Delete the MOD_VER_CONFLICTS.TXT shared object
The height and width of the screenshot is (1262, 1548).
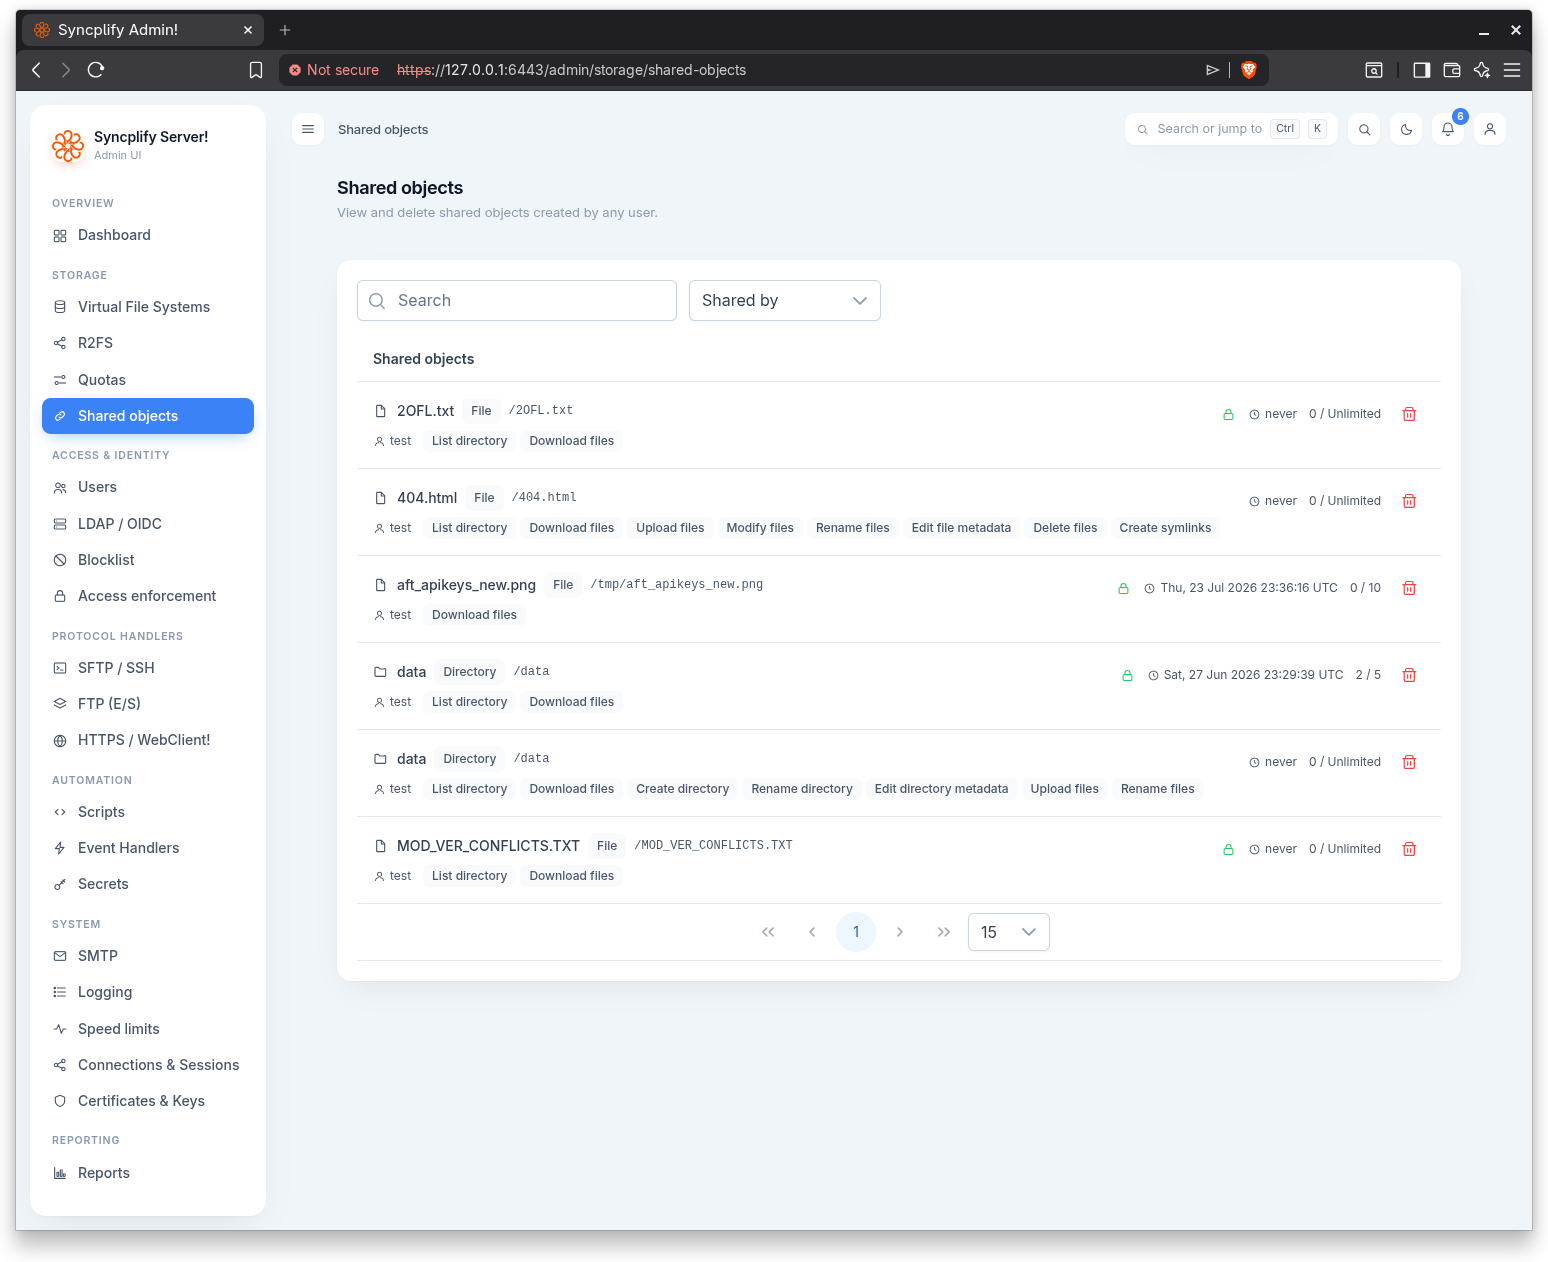click(1409, 849)
